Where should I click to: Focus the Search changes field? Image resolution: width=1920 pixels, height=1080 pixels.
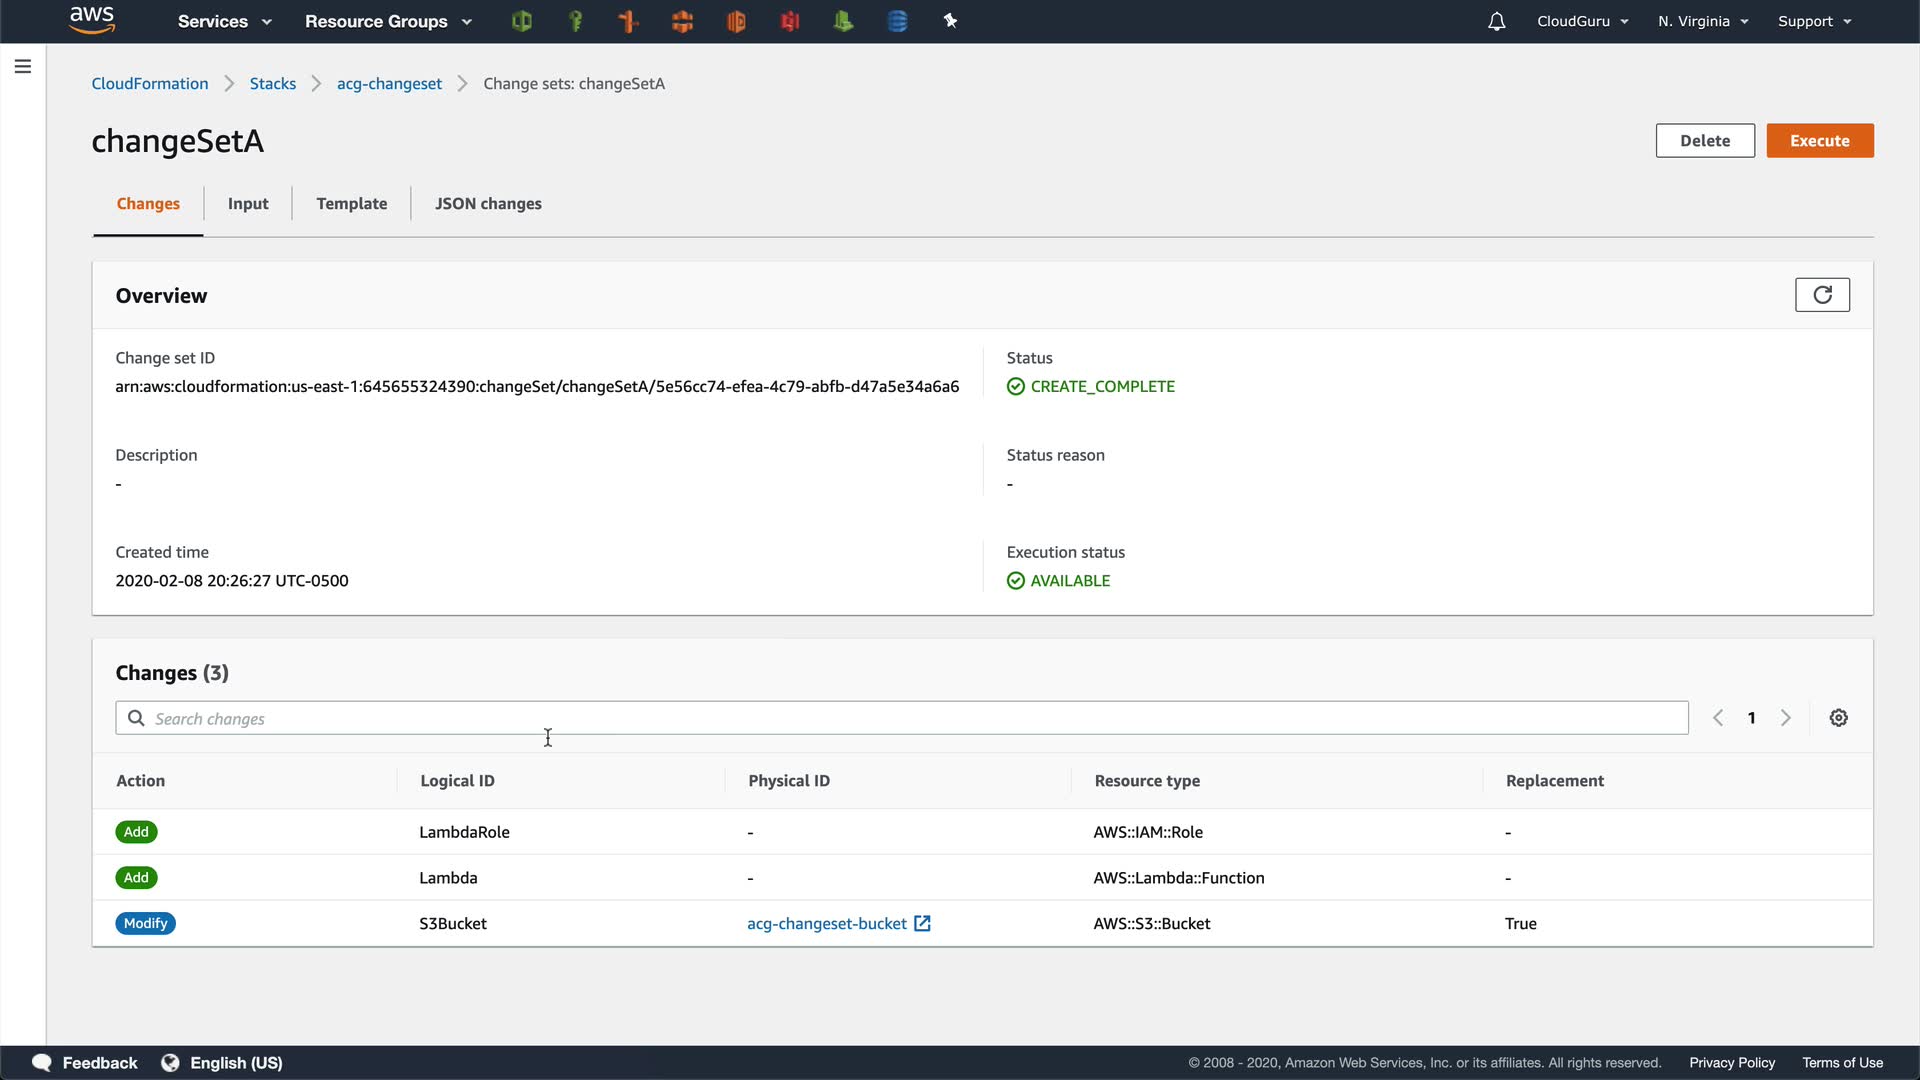tap(900, 718)
